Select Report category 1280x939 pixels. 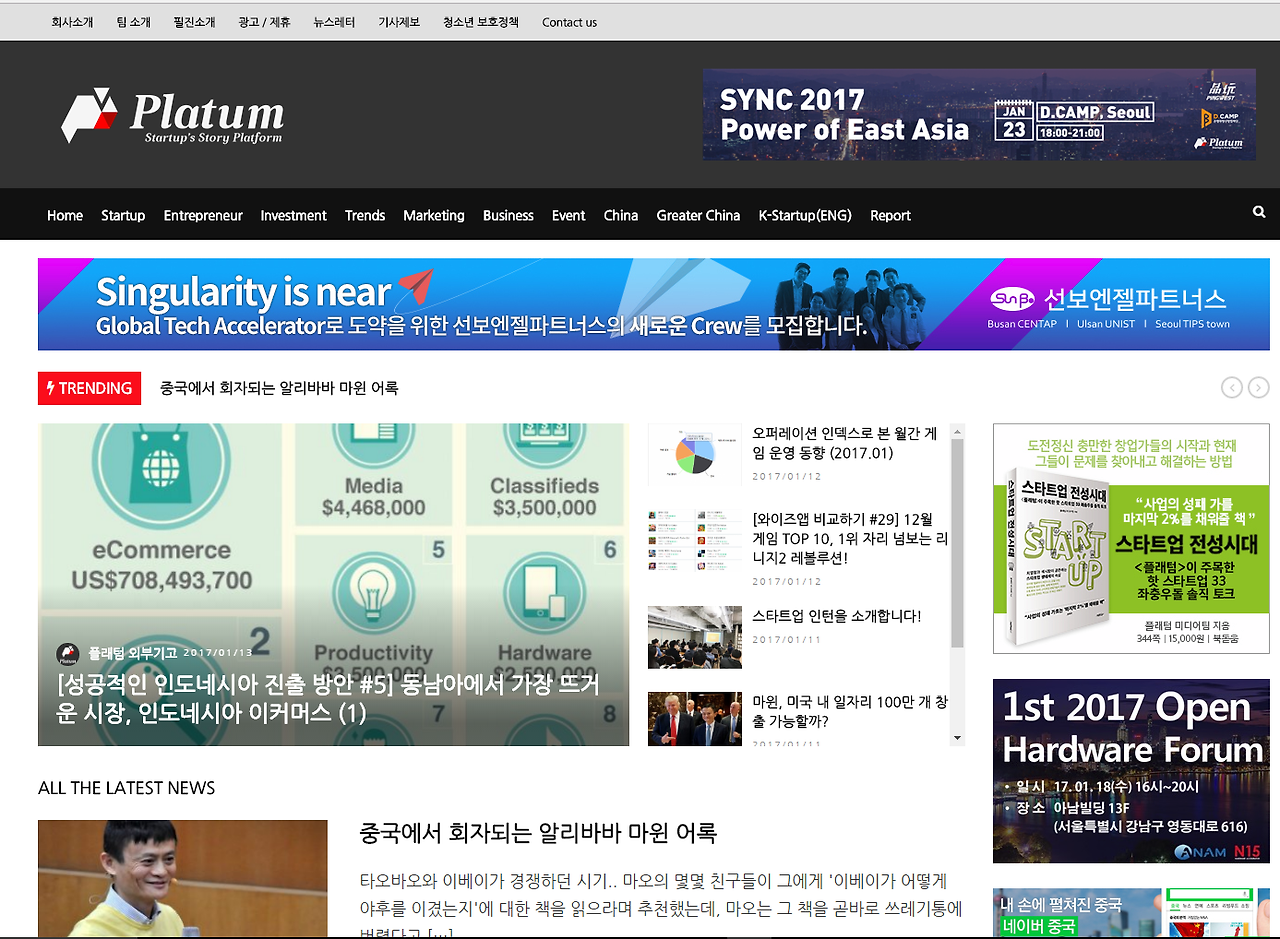pyautogui.click(x=890, y=215)
